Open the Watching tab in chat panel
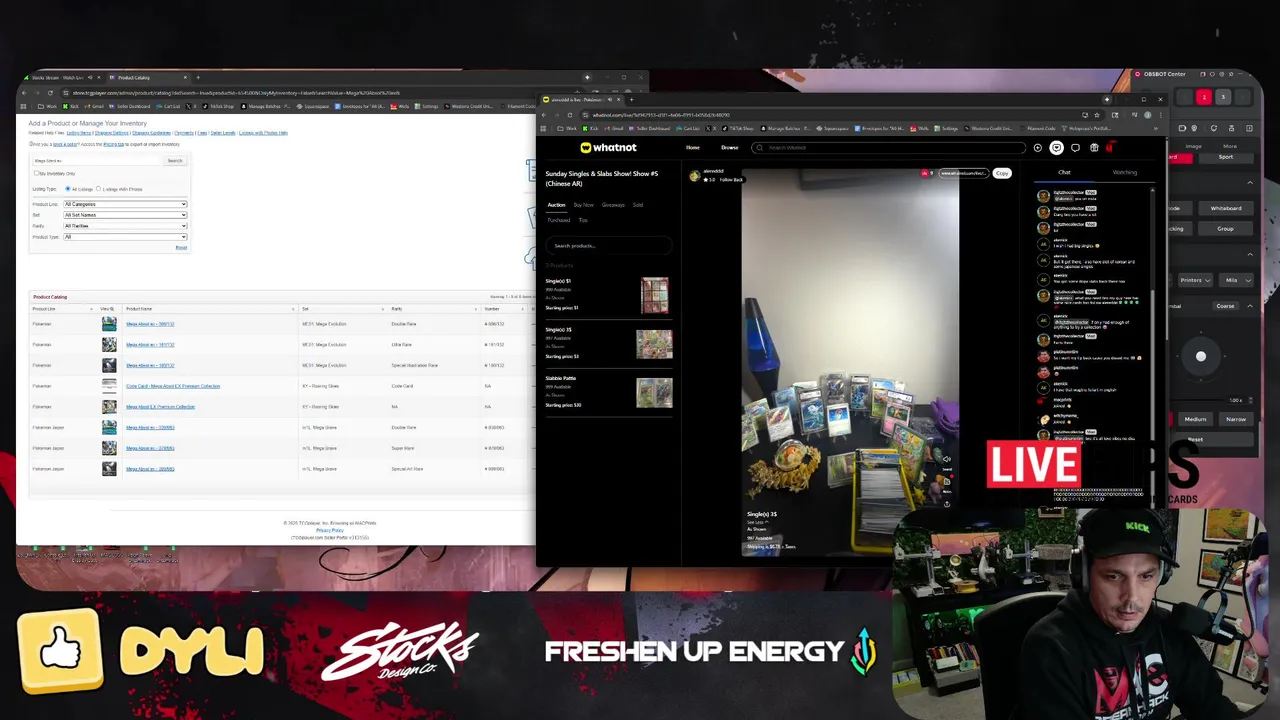1280x720 pixels. pyautogui.click(x=1125, y=173)
